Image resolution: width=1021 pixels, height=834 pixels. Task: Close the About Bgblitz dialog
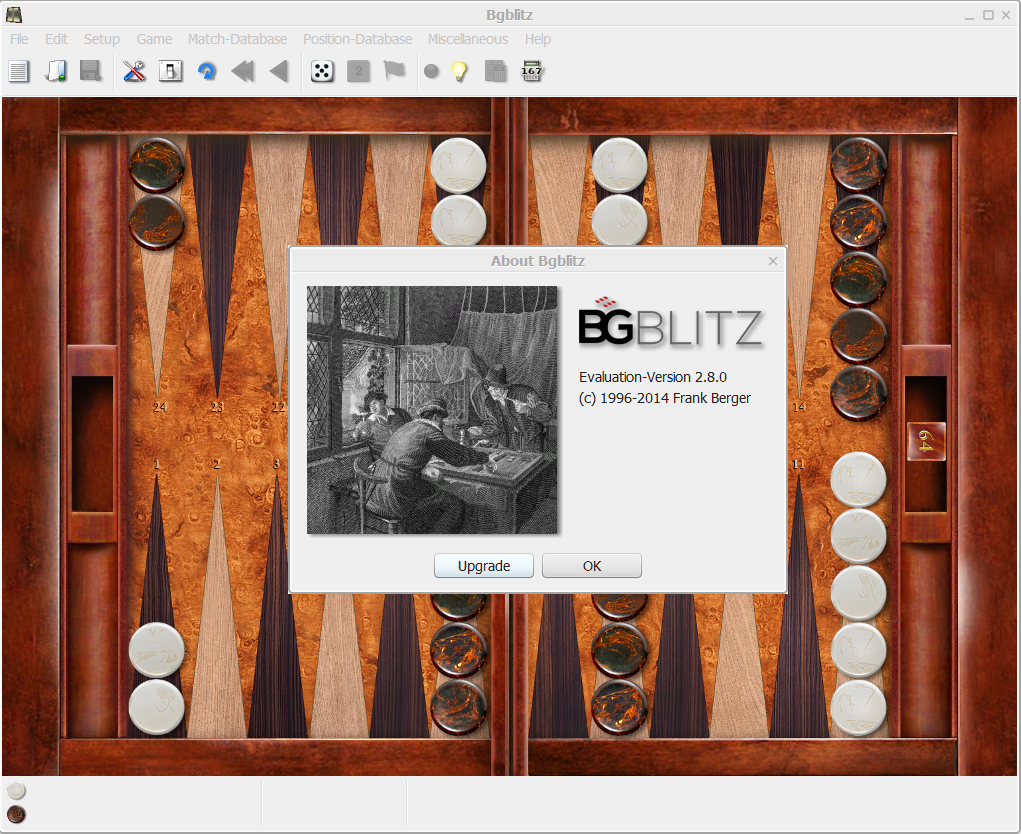(773, 261)
